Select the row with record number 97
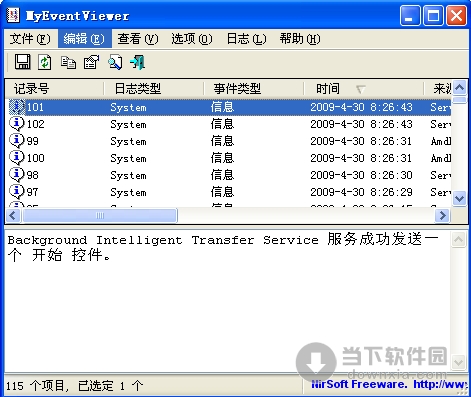This screenshot has height=397, width=471. coord(228,192)
